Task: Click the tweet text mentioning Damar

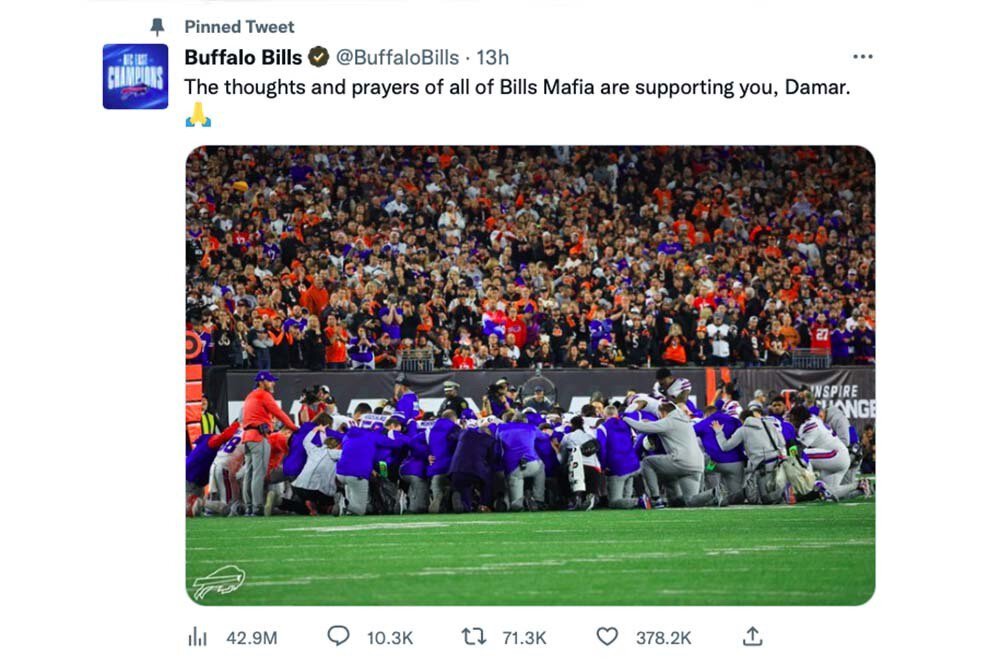Action: coord(517,87)
